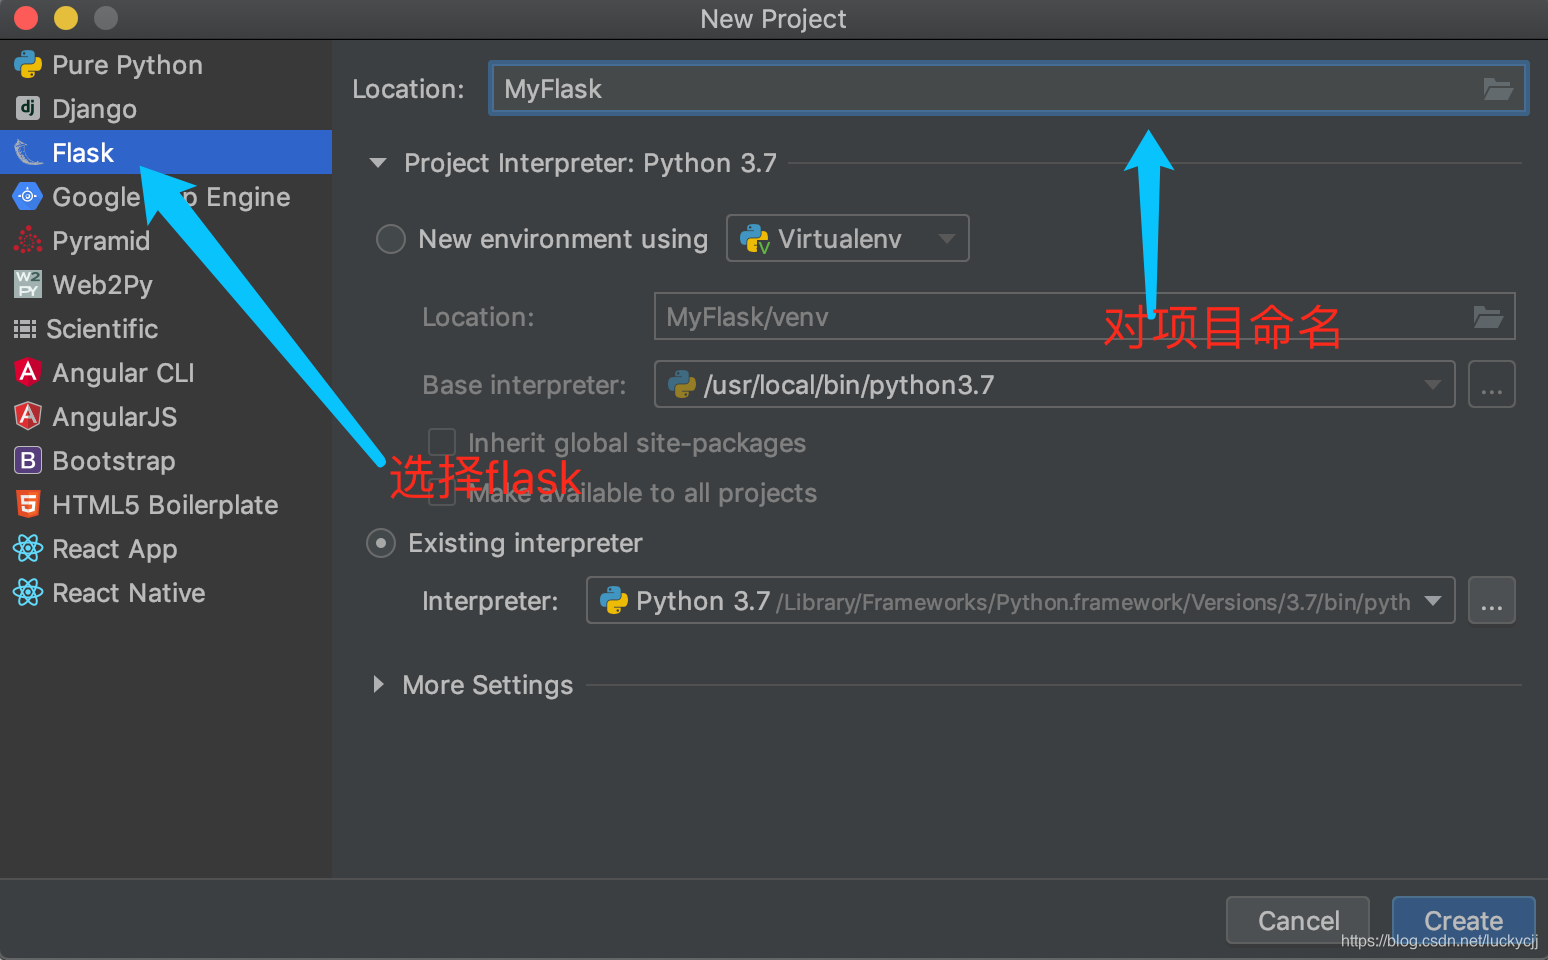Viewport: 1548px width, 960px height.
Task: Select HTML5 Boilerplate project type
Action: tap(166, 505)
